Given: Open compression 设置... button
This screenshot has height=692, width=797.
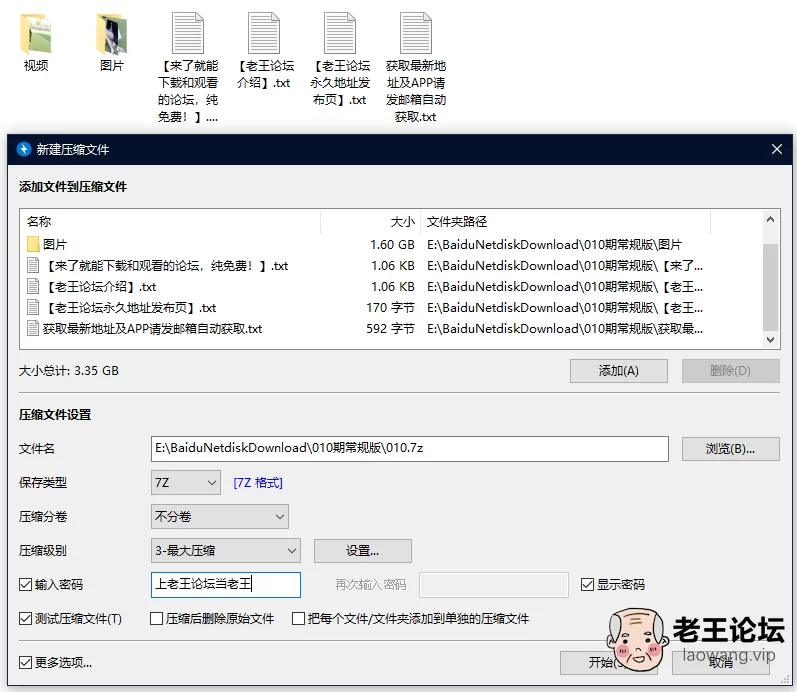Looking at the screenshot, I should [x=362, y=551].
